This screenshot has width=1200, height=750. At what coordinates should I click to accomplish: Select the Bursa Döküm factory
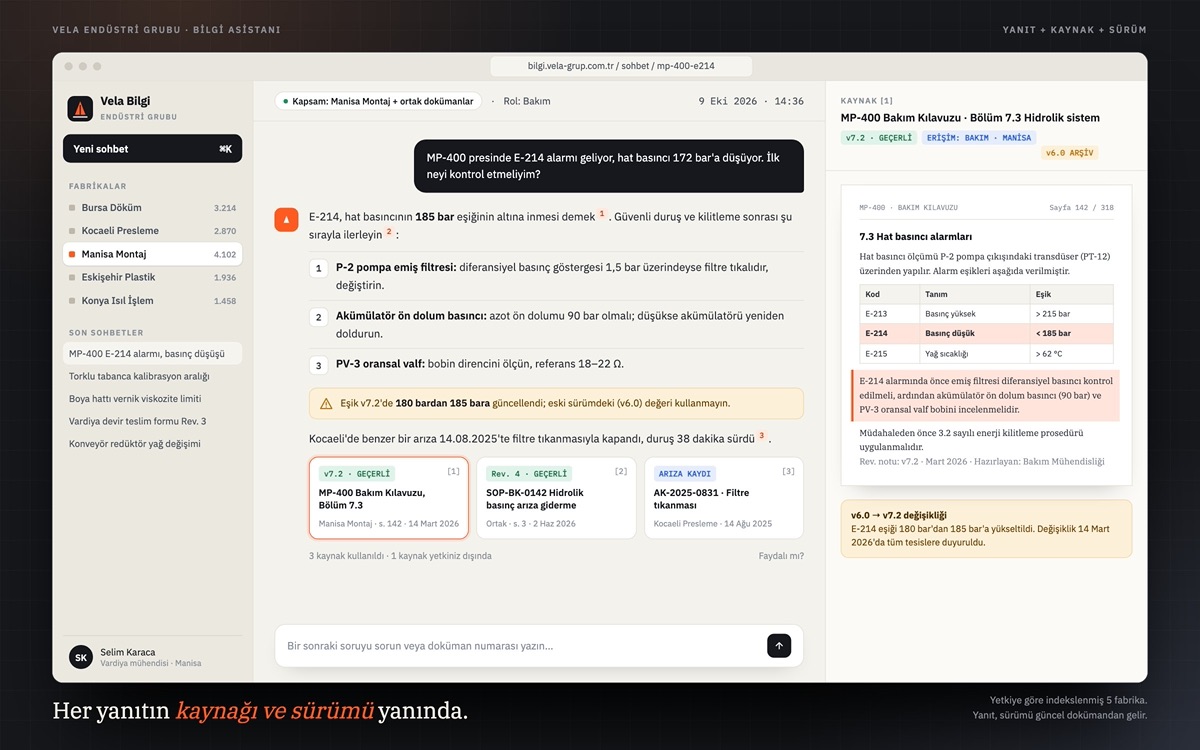(x=152, y=208)
